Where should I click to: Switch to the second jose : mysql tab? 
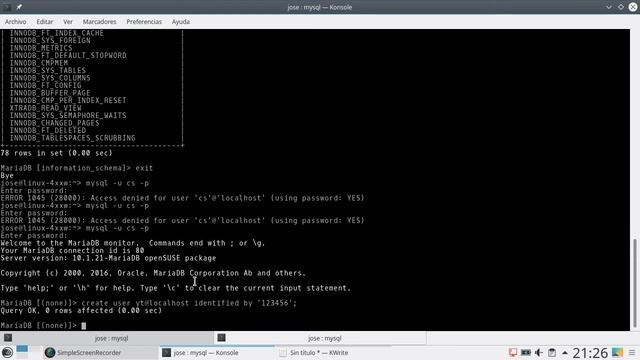pyautogui.click(x=320, y=338)
